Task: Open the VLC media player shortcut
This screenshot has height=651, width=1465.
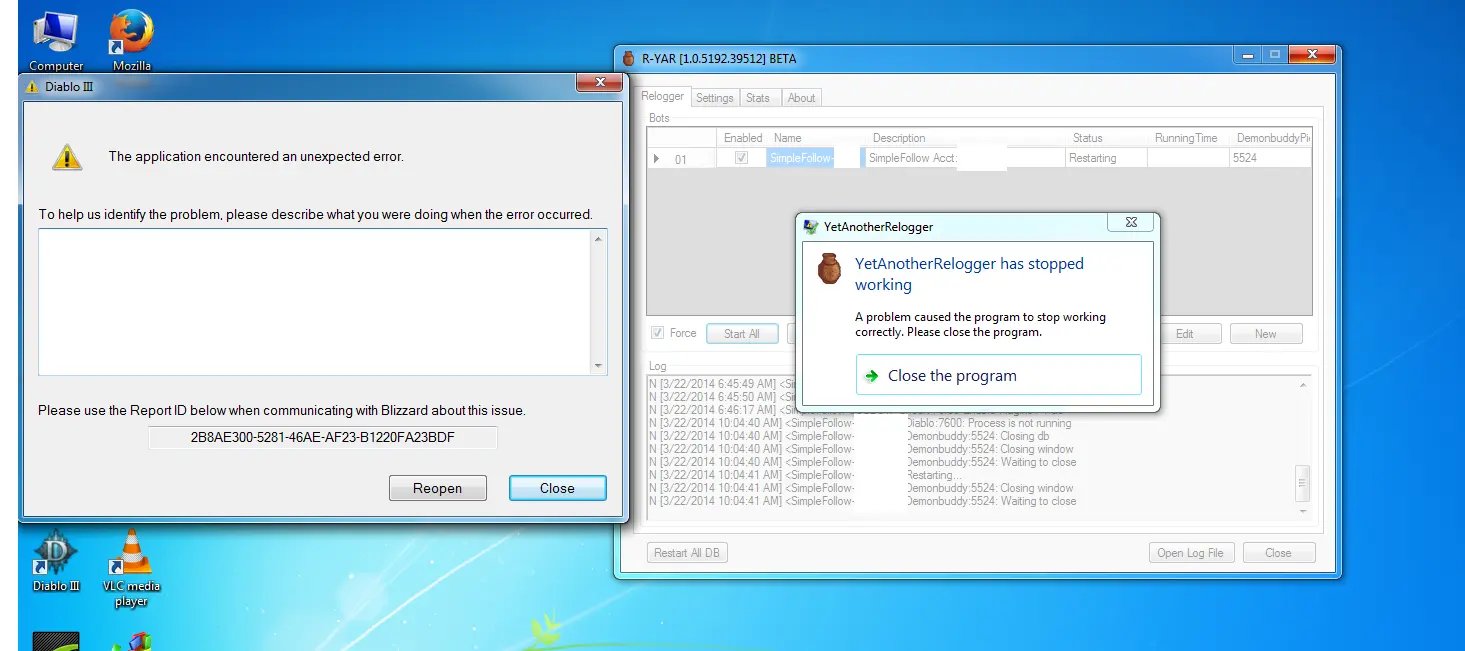Action: [131, 567]
